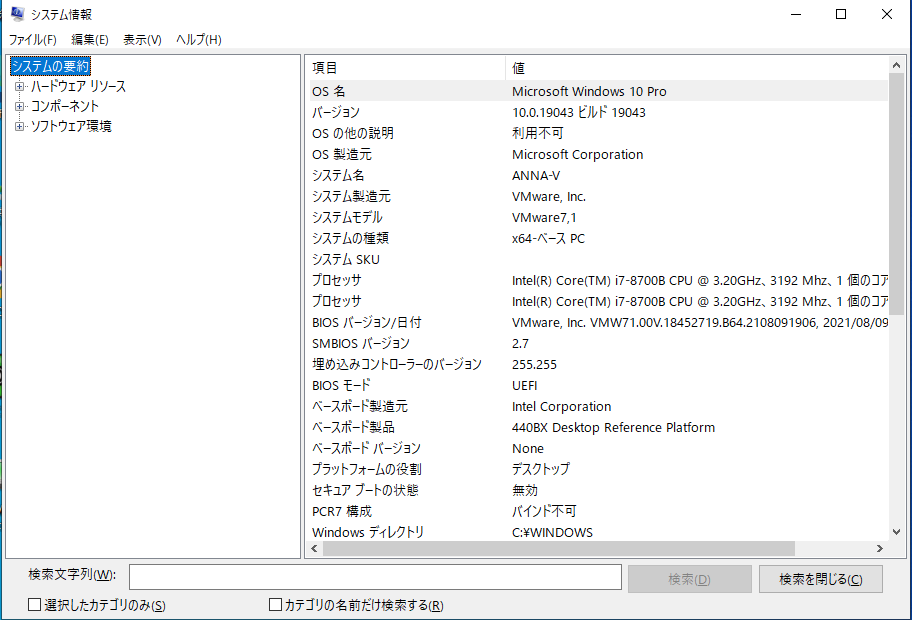Screen dimensions: 912x620
Task: Open the 編集(E) menu
Action: pos(90,40)
